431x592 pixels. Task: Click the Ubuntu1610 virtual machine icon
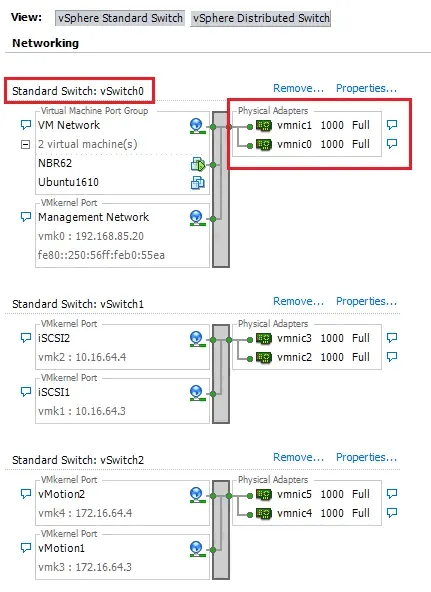(197, 183)
